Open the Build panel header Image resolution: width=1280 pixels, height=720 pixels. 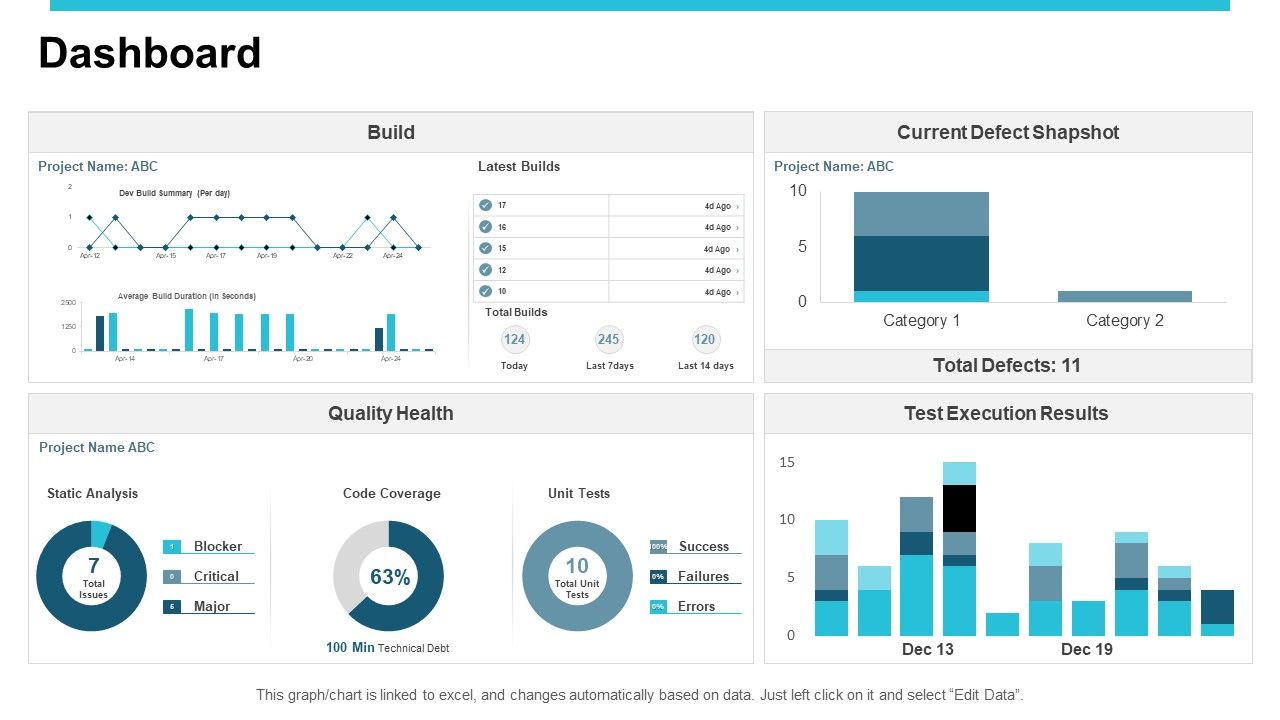click(391, 132)
